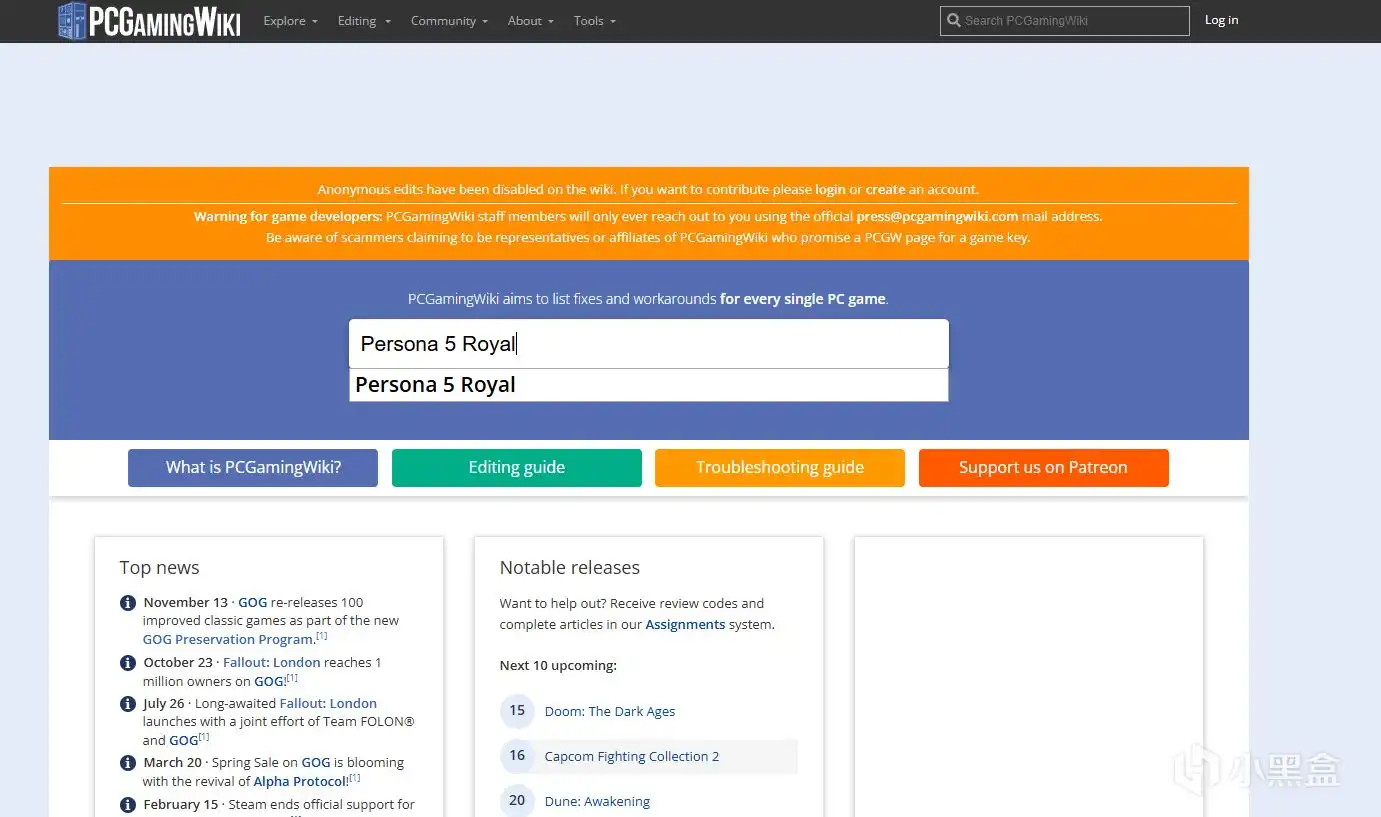1381x817 pixels.
Task: Open the Alpha Protocol link
Action: pyautogui.click(x=299, y=782)
